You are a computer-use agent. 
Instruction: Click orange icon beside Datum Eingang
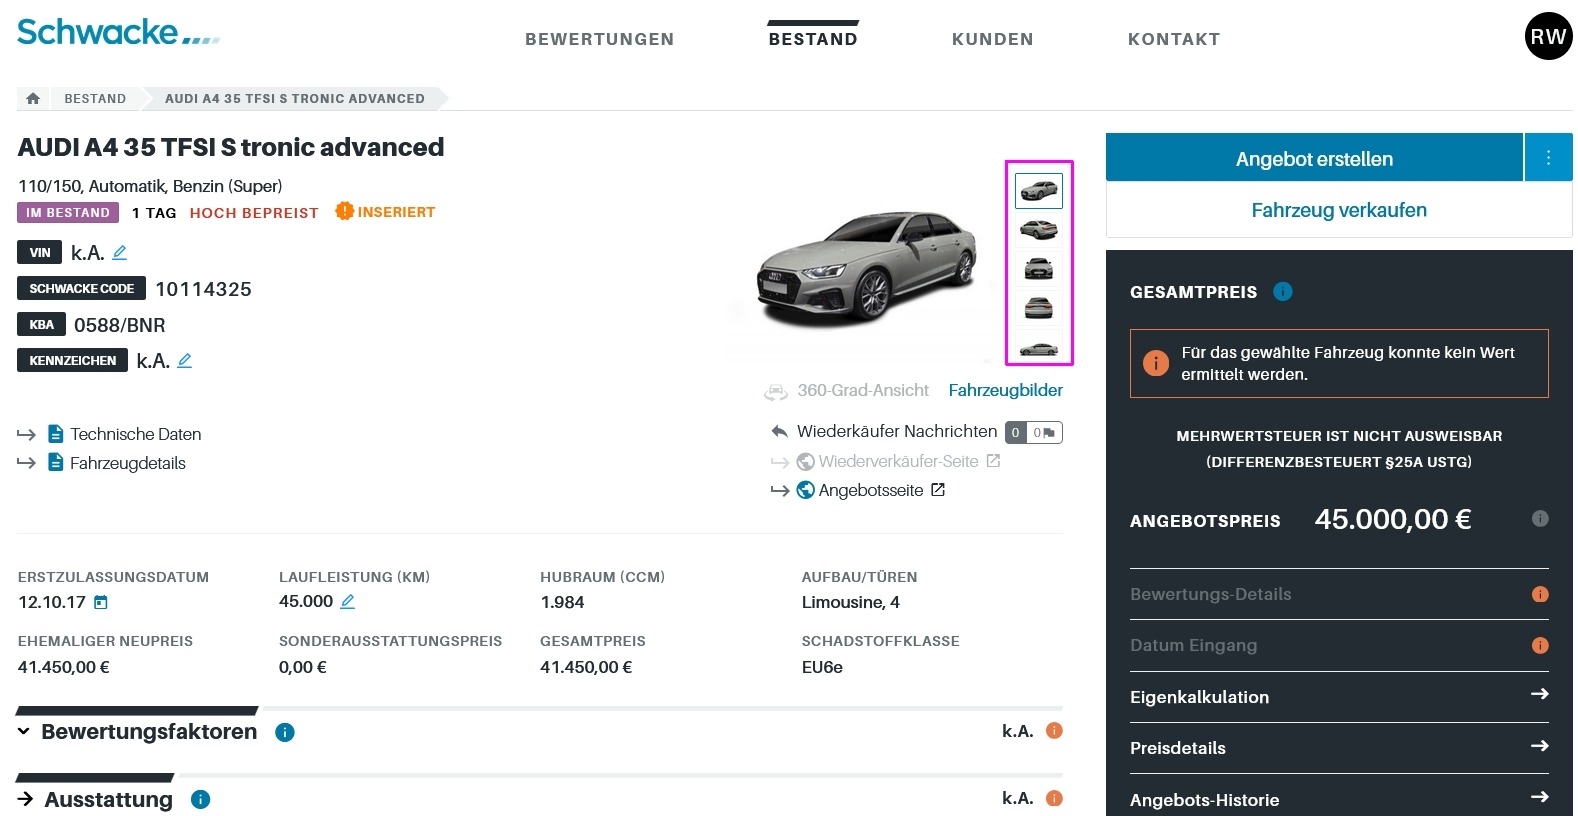coord(1540,645)
